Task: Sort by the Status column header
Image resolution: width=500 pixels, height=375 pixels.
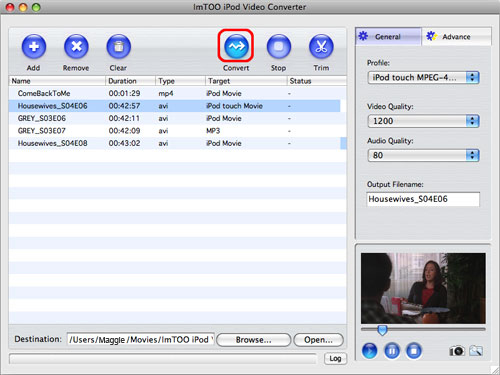Action: 317,81
